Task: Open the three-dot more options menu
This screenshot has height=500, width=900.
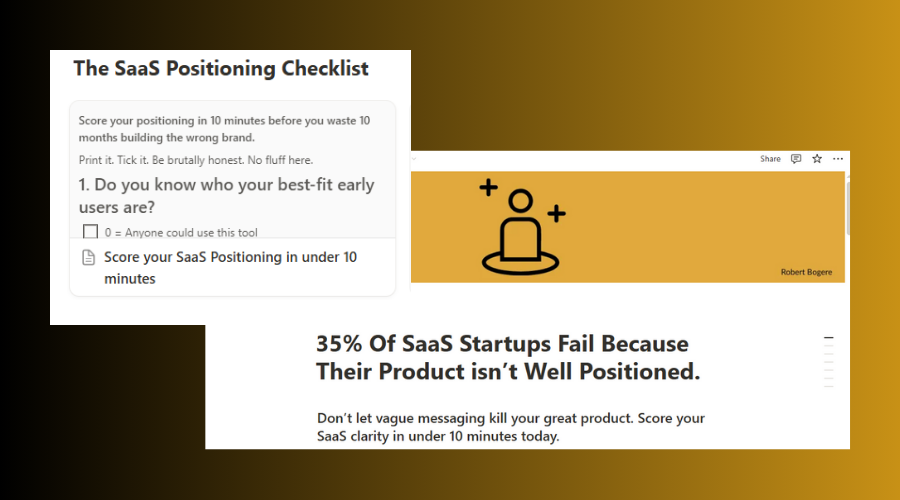Action: [838, 159]
